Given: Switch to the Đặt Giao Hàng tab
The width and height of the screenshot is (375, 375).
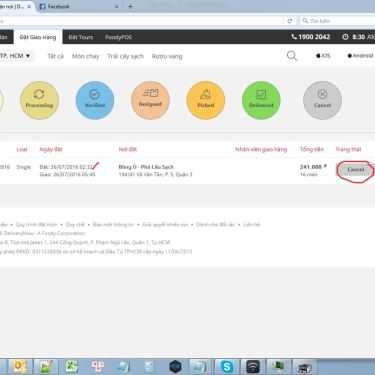Looking at the screenshot, I should (38, 37).
